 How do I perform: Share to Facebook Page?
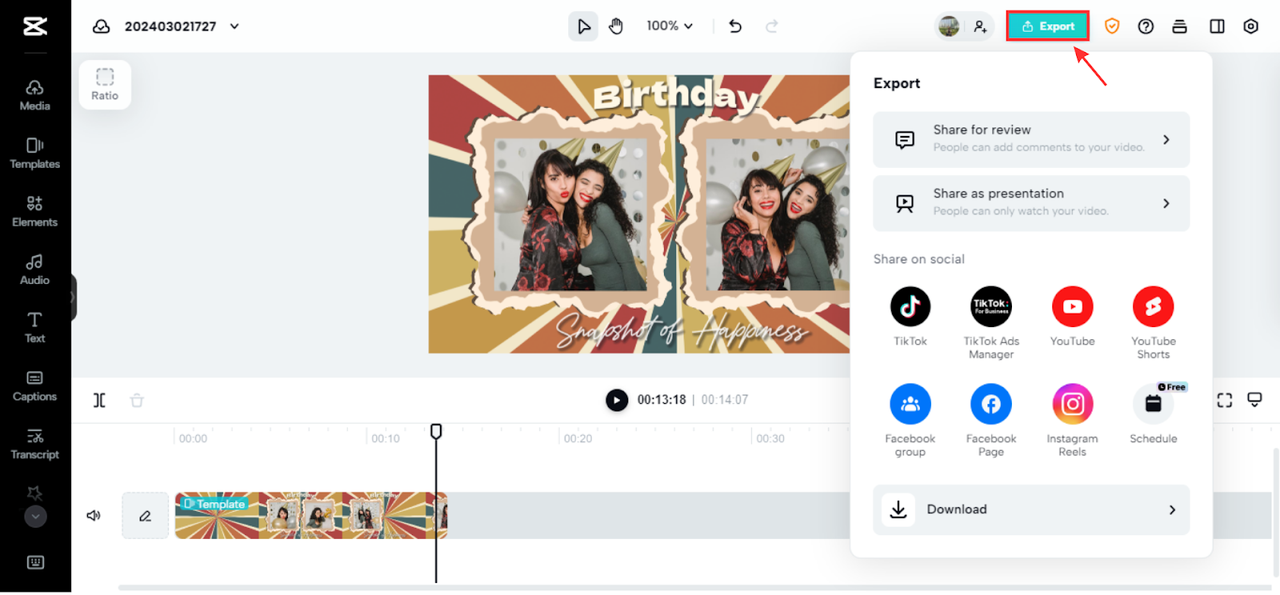[x=991, y=421]
